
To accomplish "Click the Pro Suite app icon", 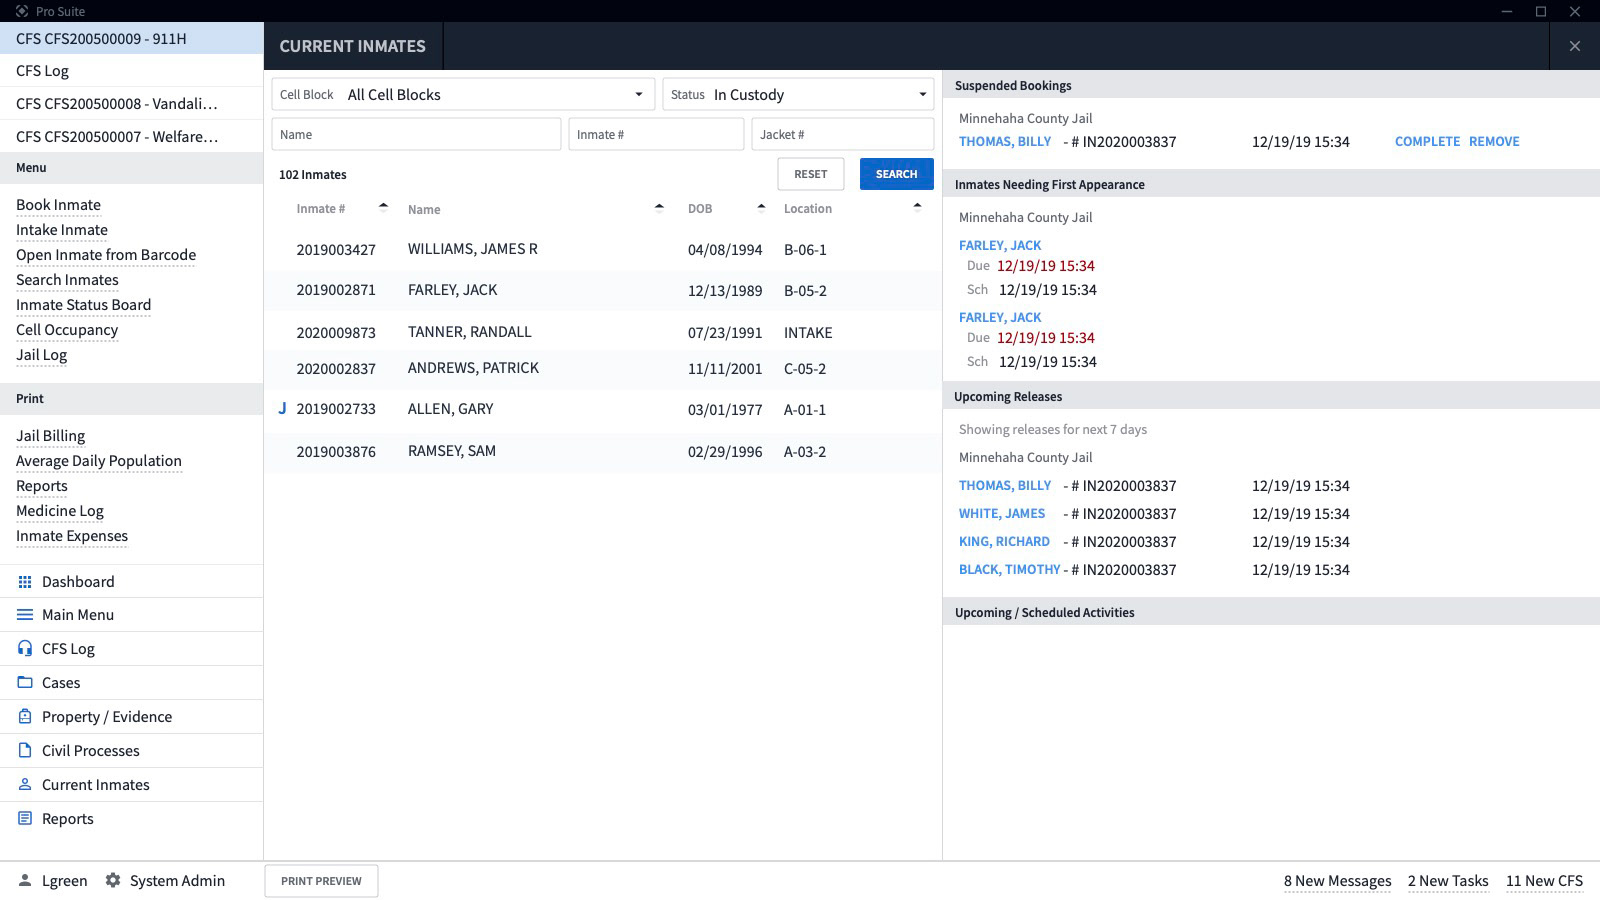I will tap(22, 11).
